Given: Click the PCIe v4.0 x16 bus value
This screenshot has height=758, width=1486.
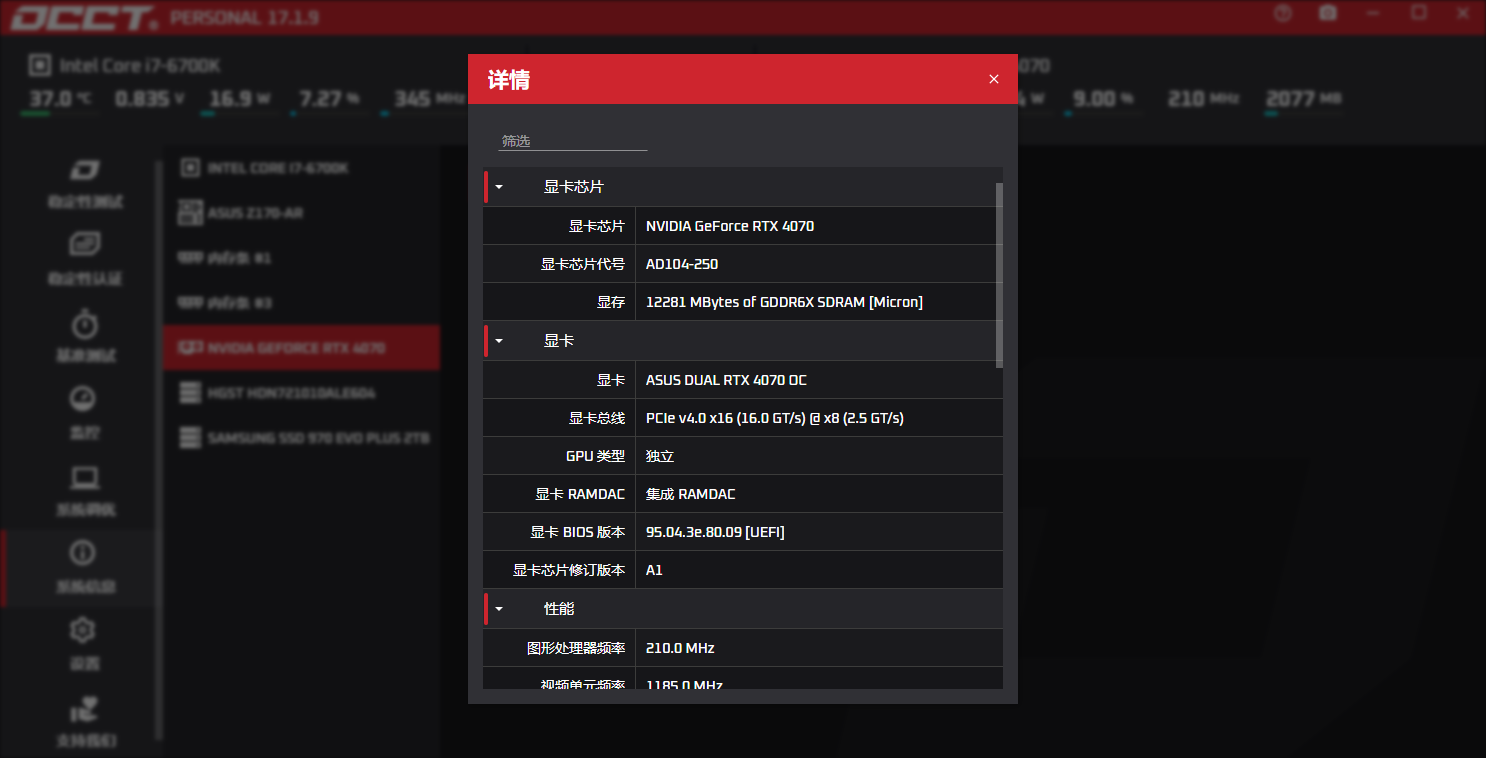Looking at the screenshot, I should point(775,418).
